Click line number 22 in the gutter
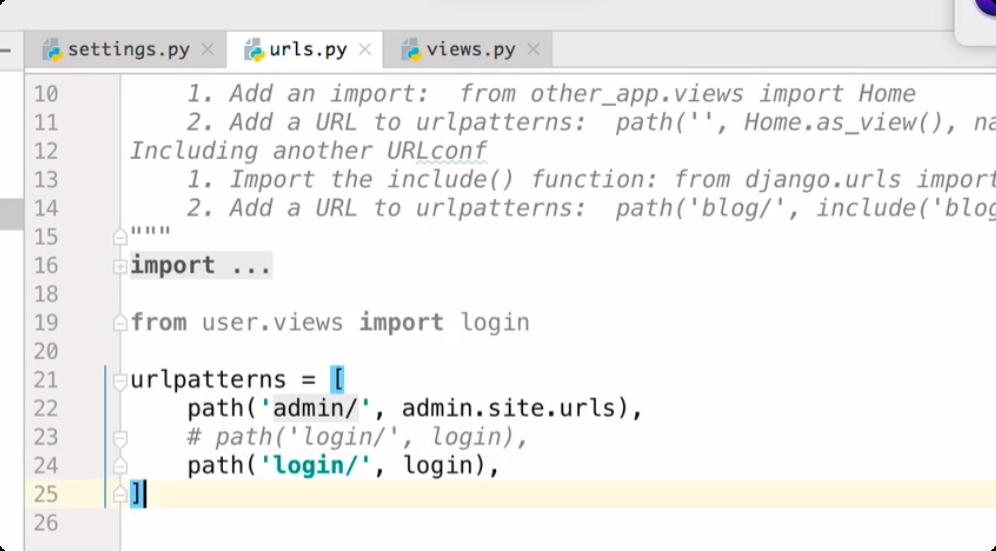The width and height of the screenshot is (996, 551). pos(46,408)
